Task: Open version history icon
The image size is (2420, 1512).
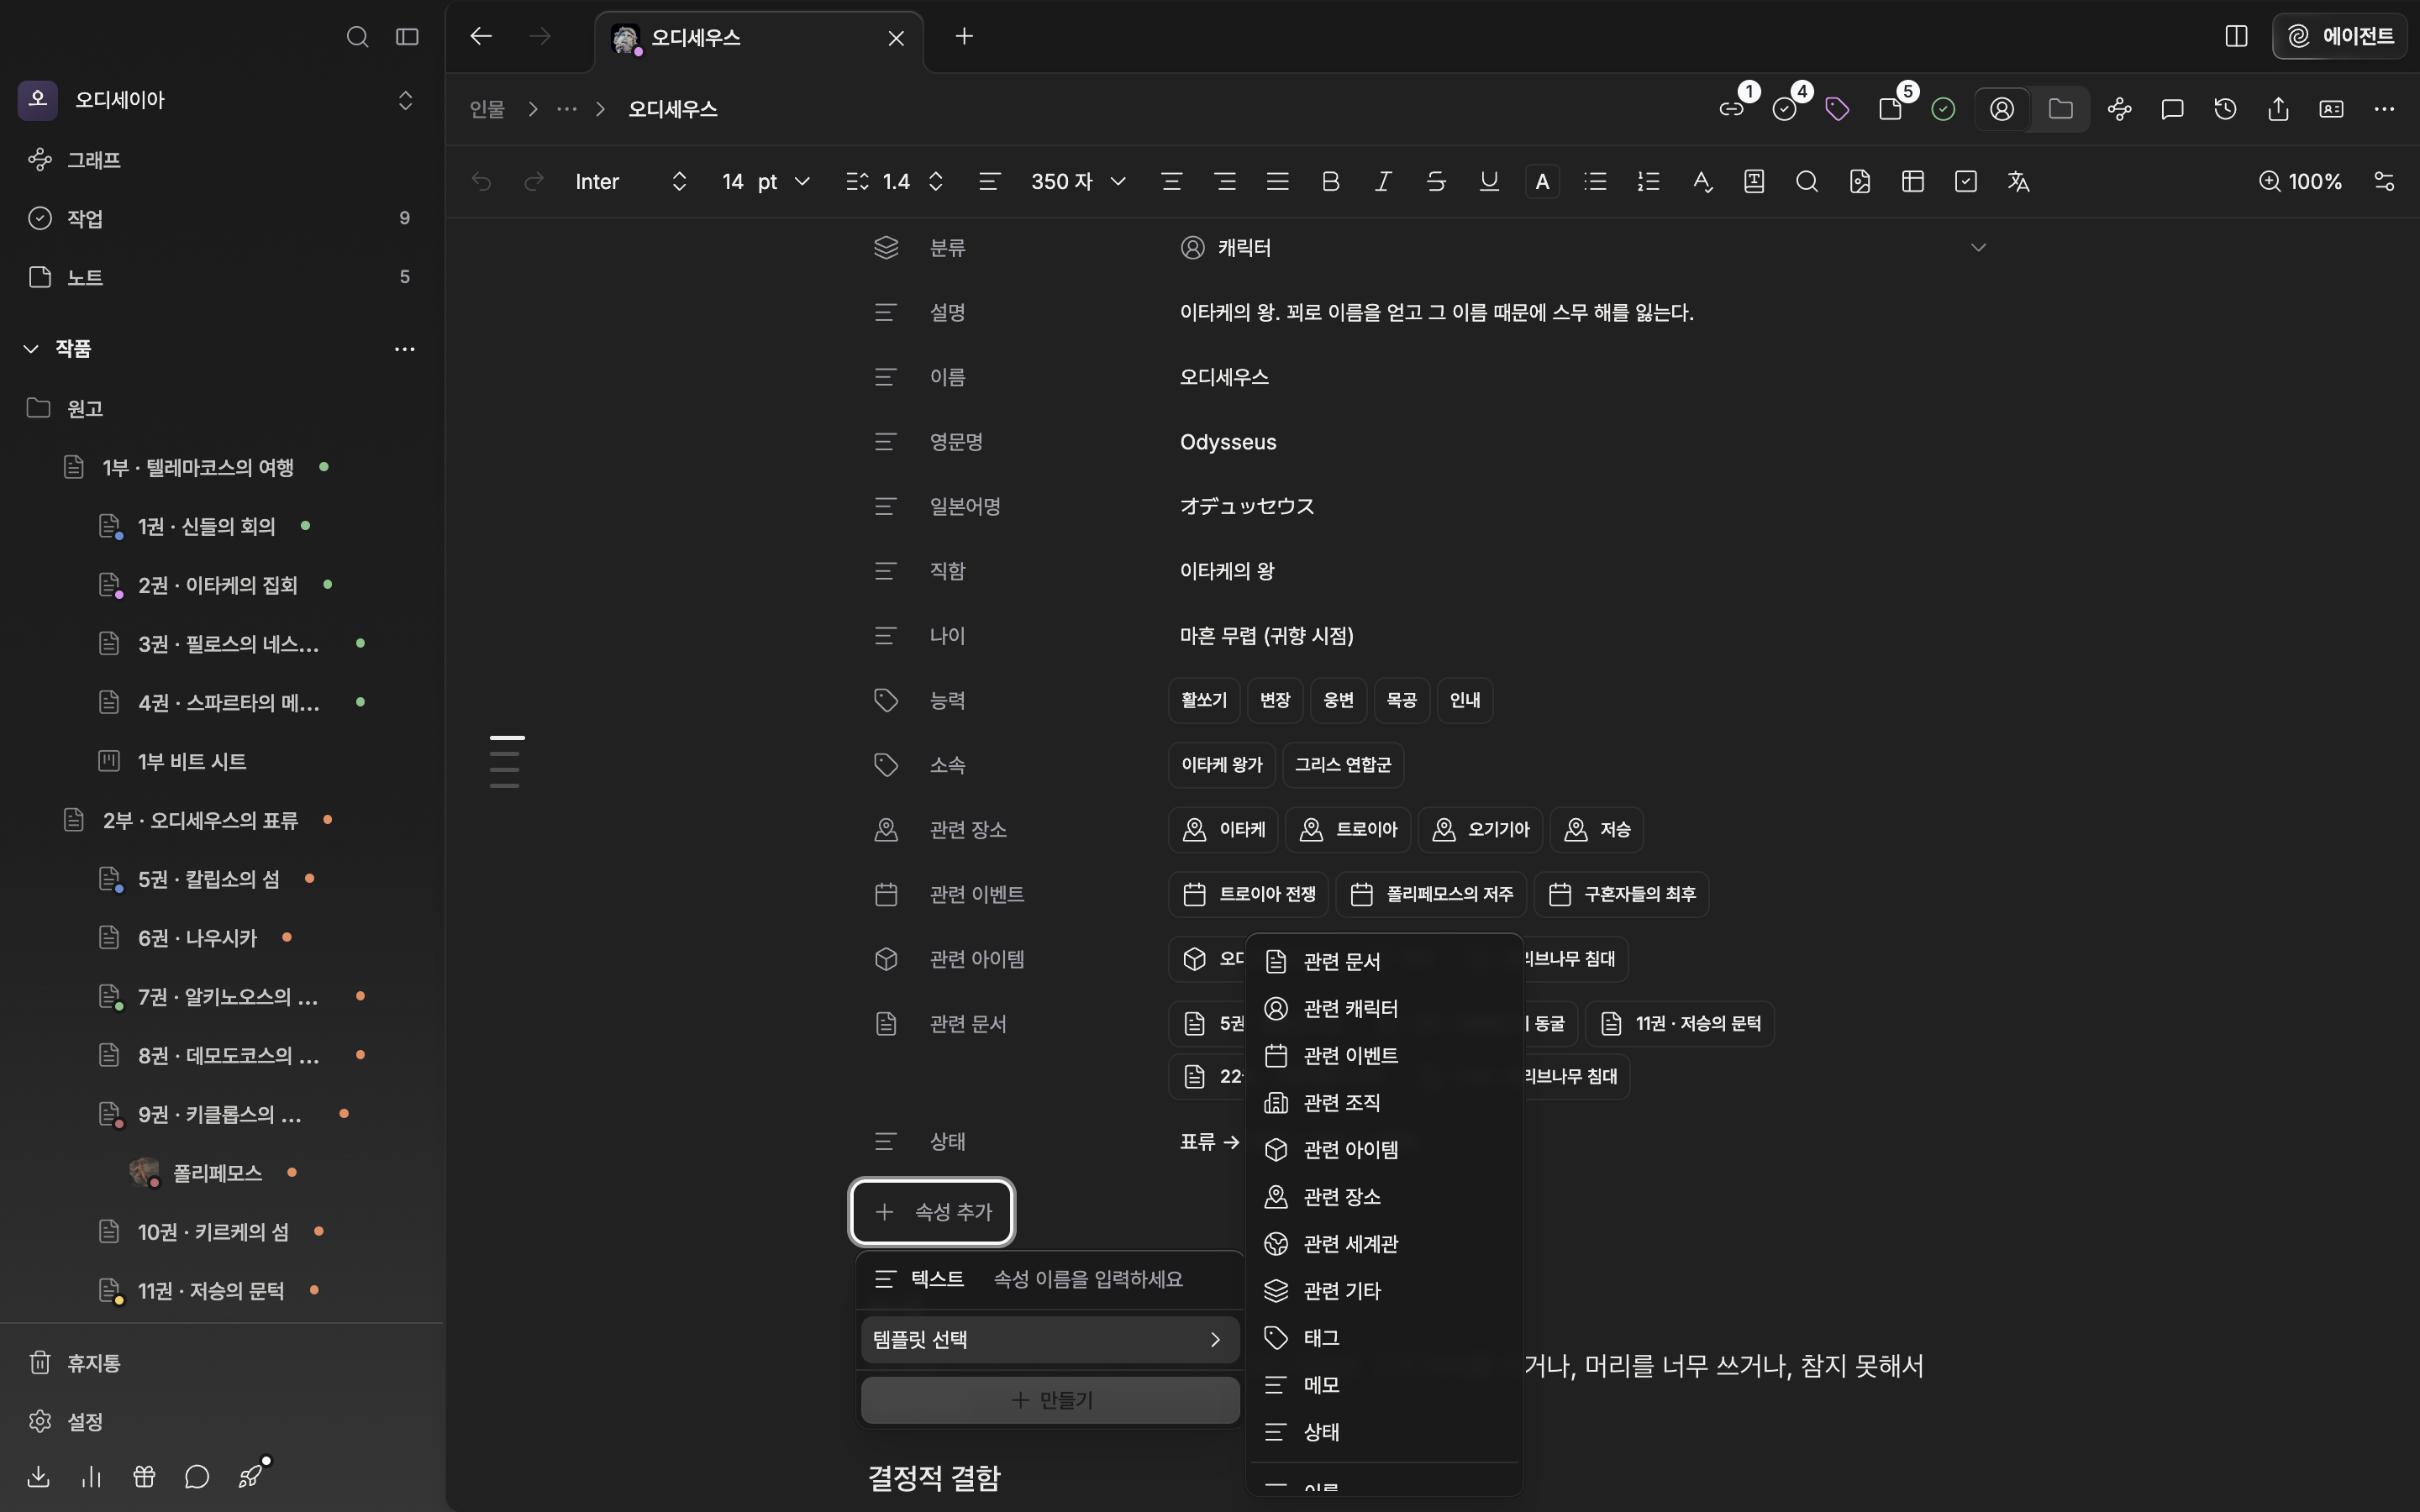Action: pos(2225,109)
